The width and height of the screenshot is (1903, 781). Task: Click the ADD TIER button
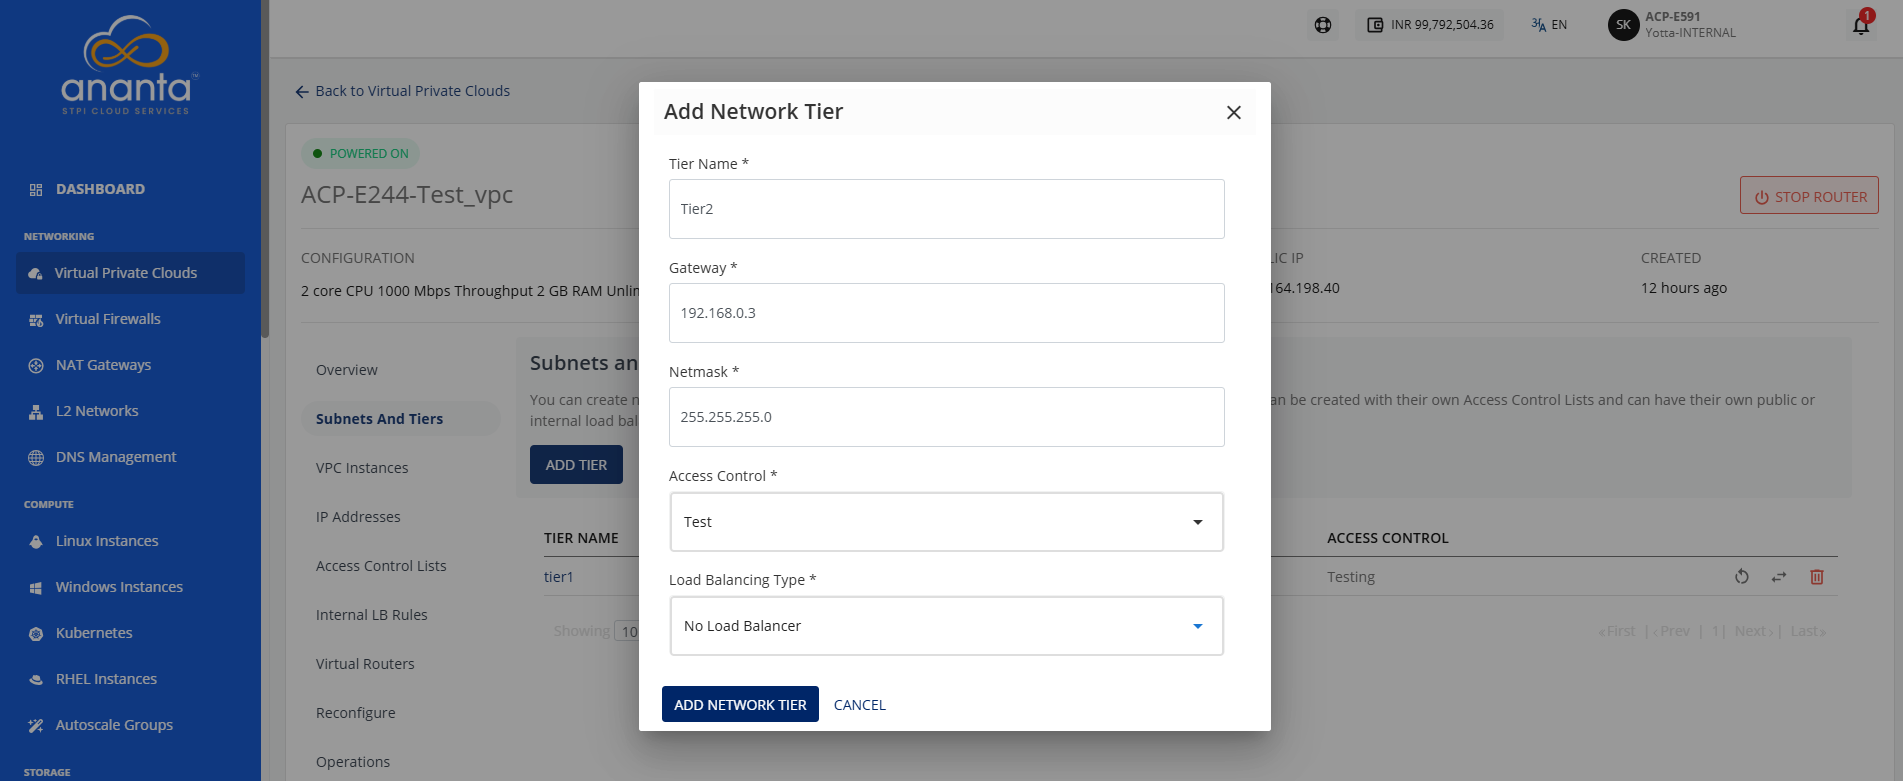(x=576, y=465)
